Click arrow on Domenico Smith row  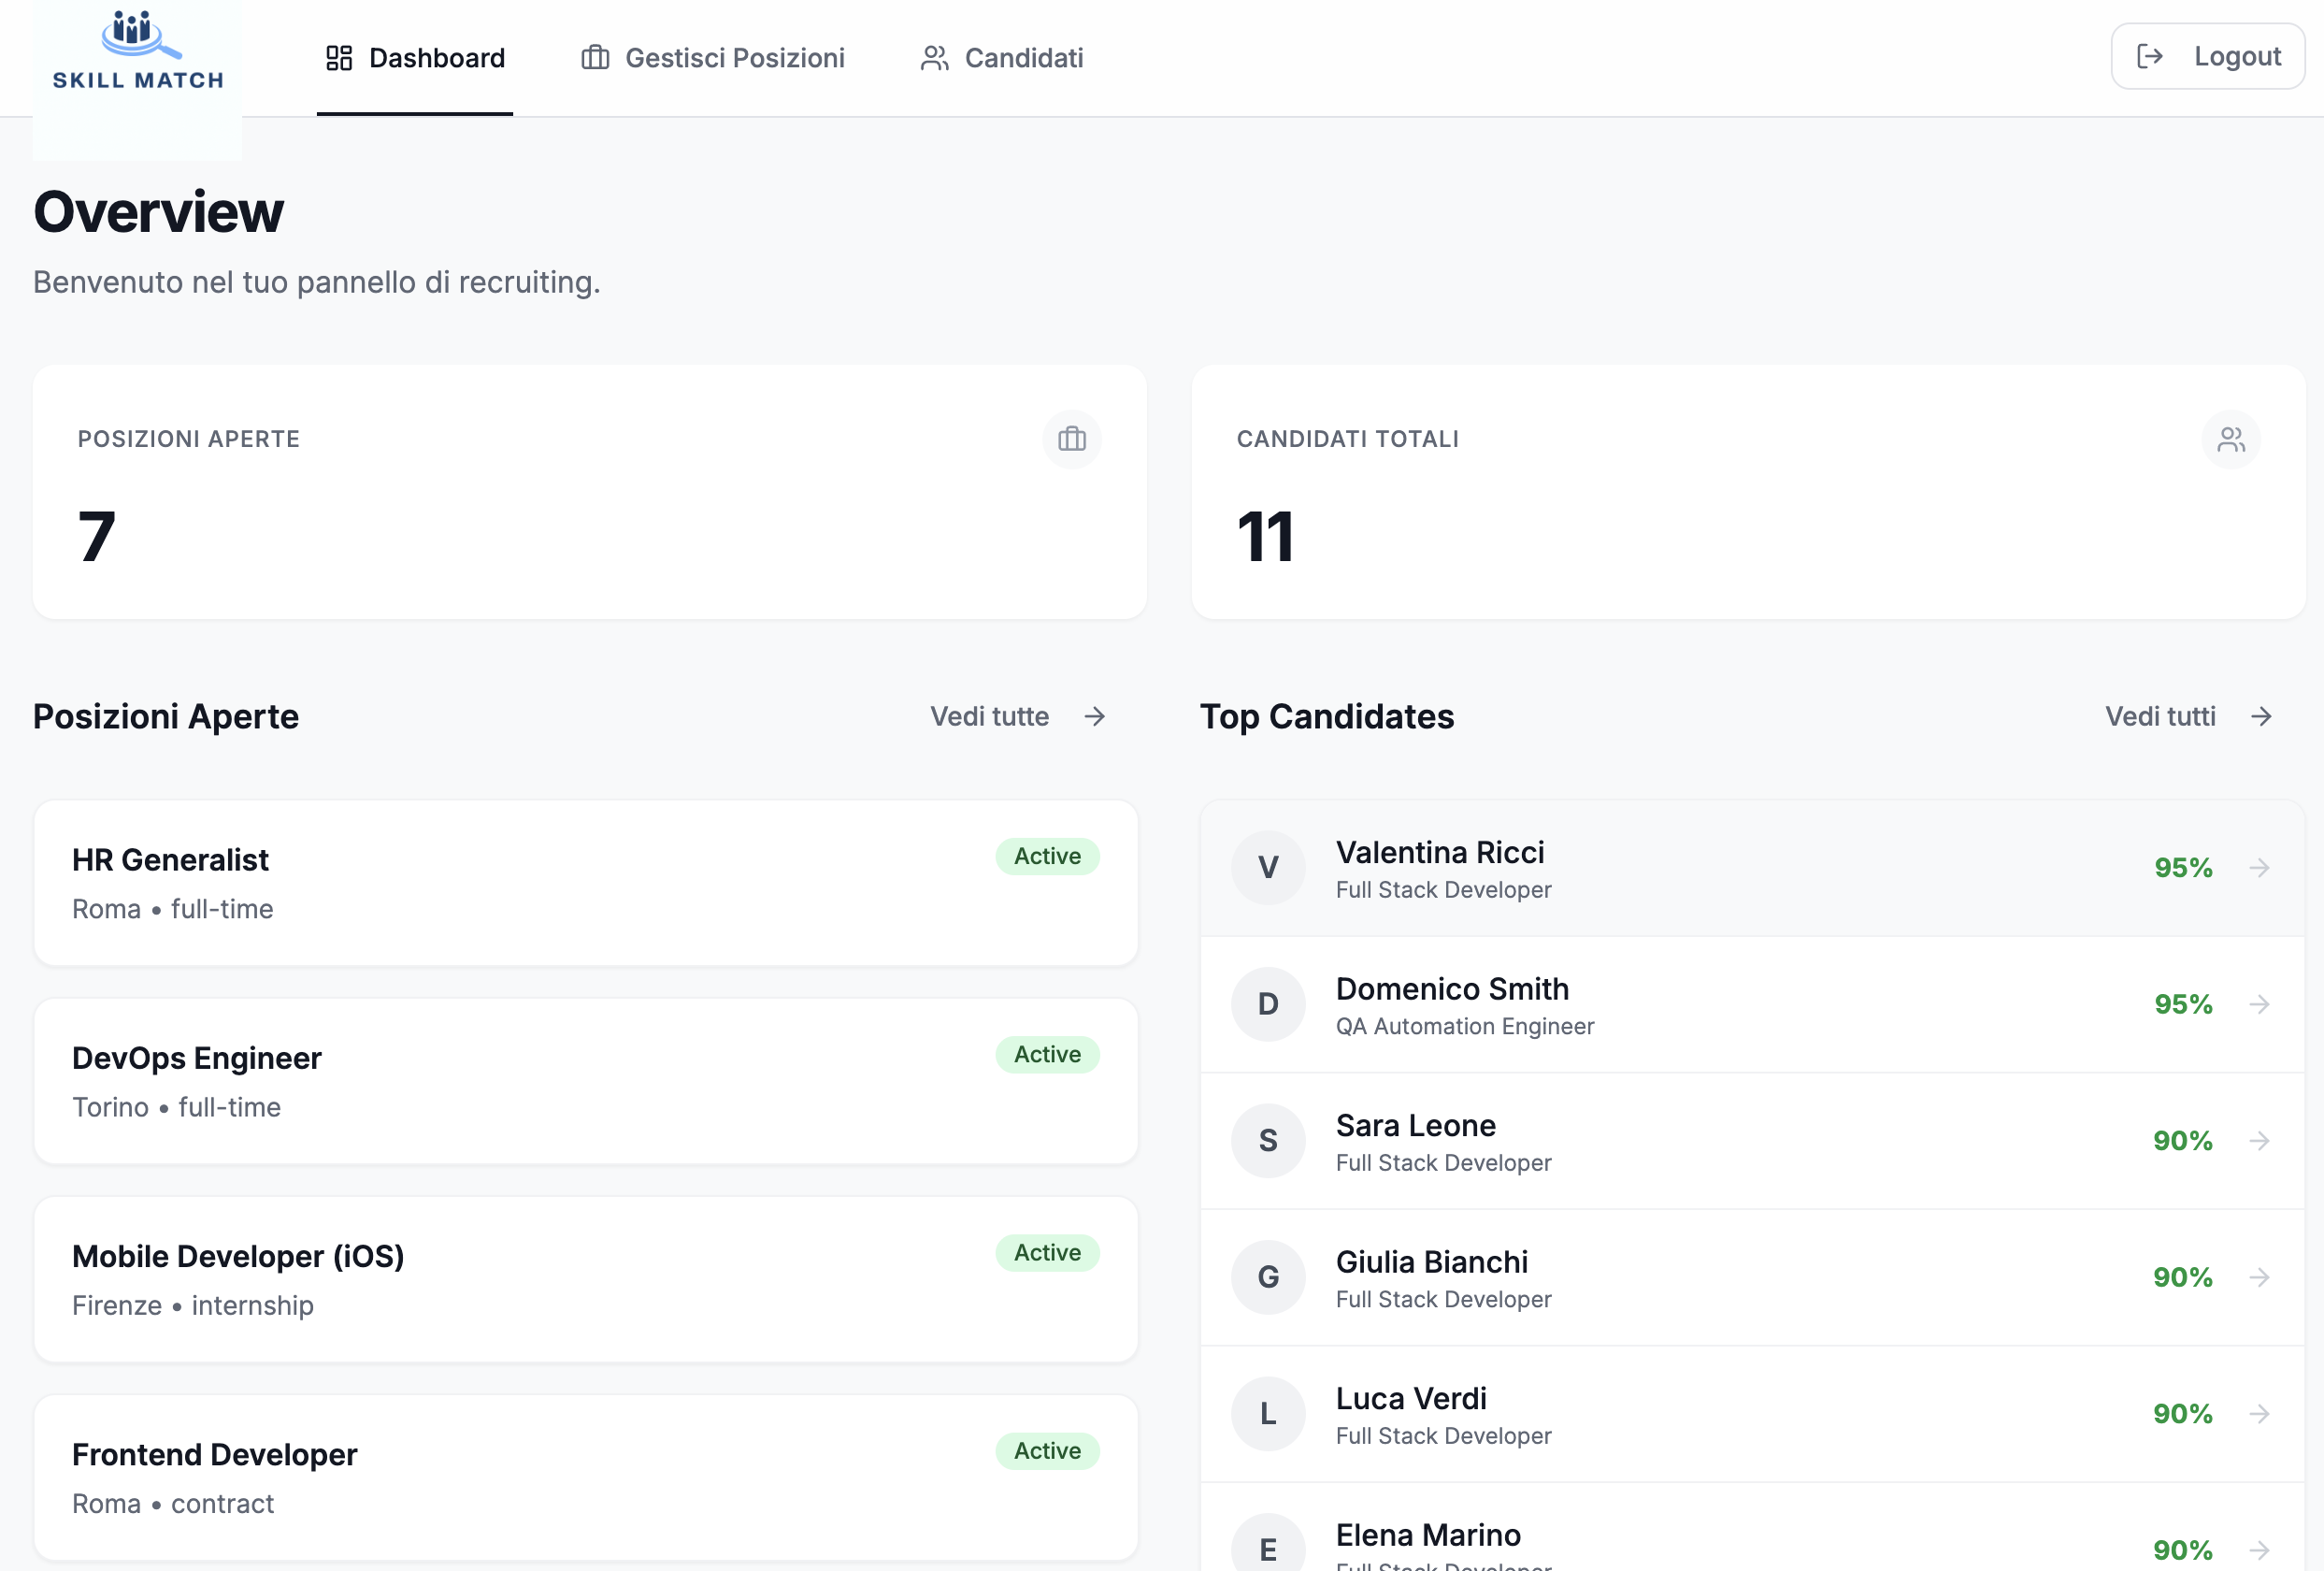click(x=2259, y=1004)
